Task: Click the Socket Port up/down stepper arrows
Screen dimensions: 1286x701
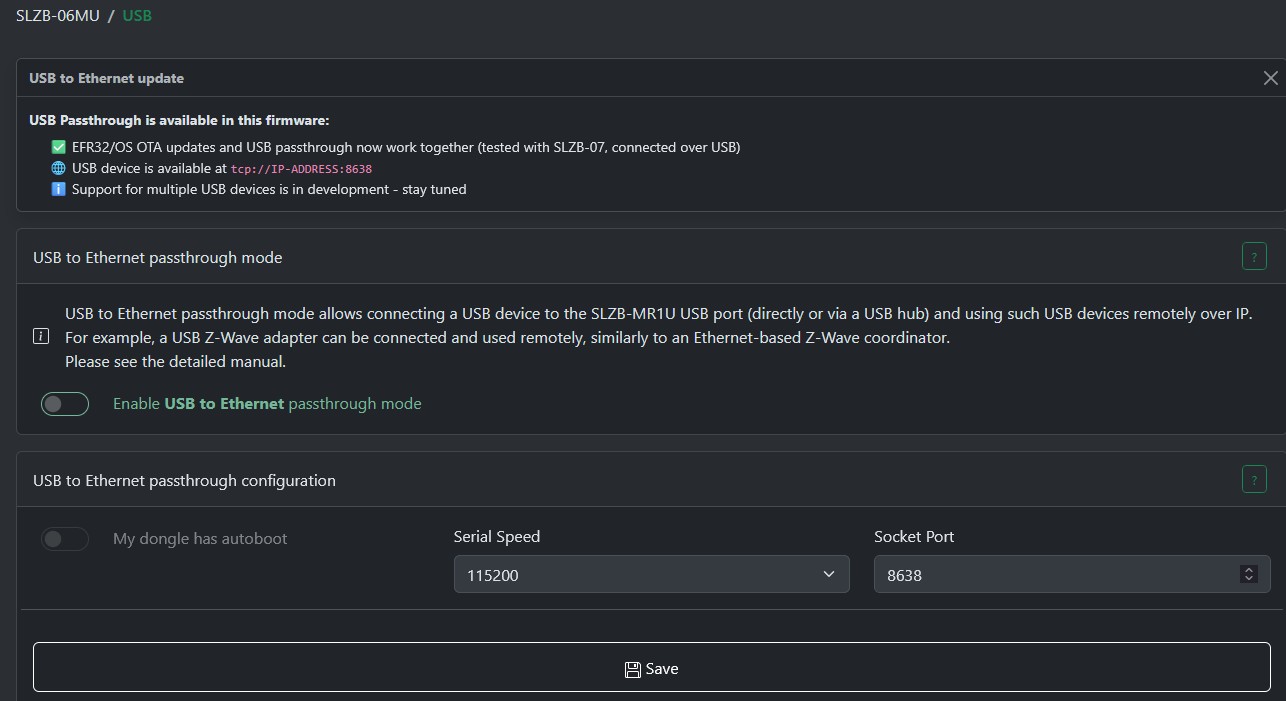Action: (1247, 574)
